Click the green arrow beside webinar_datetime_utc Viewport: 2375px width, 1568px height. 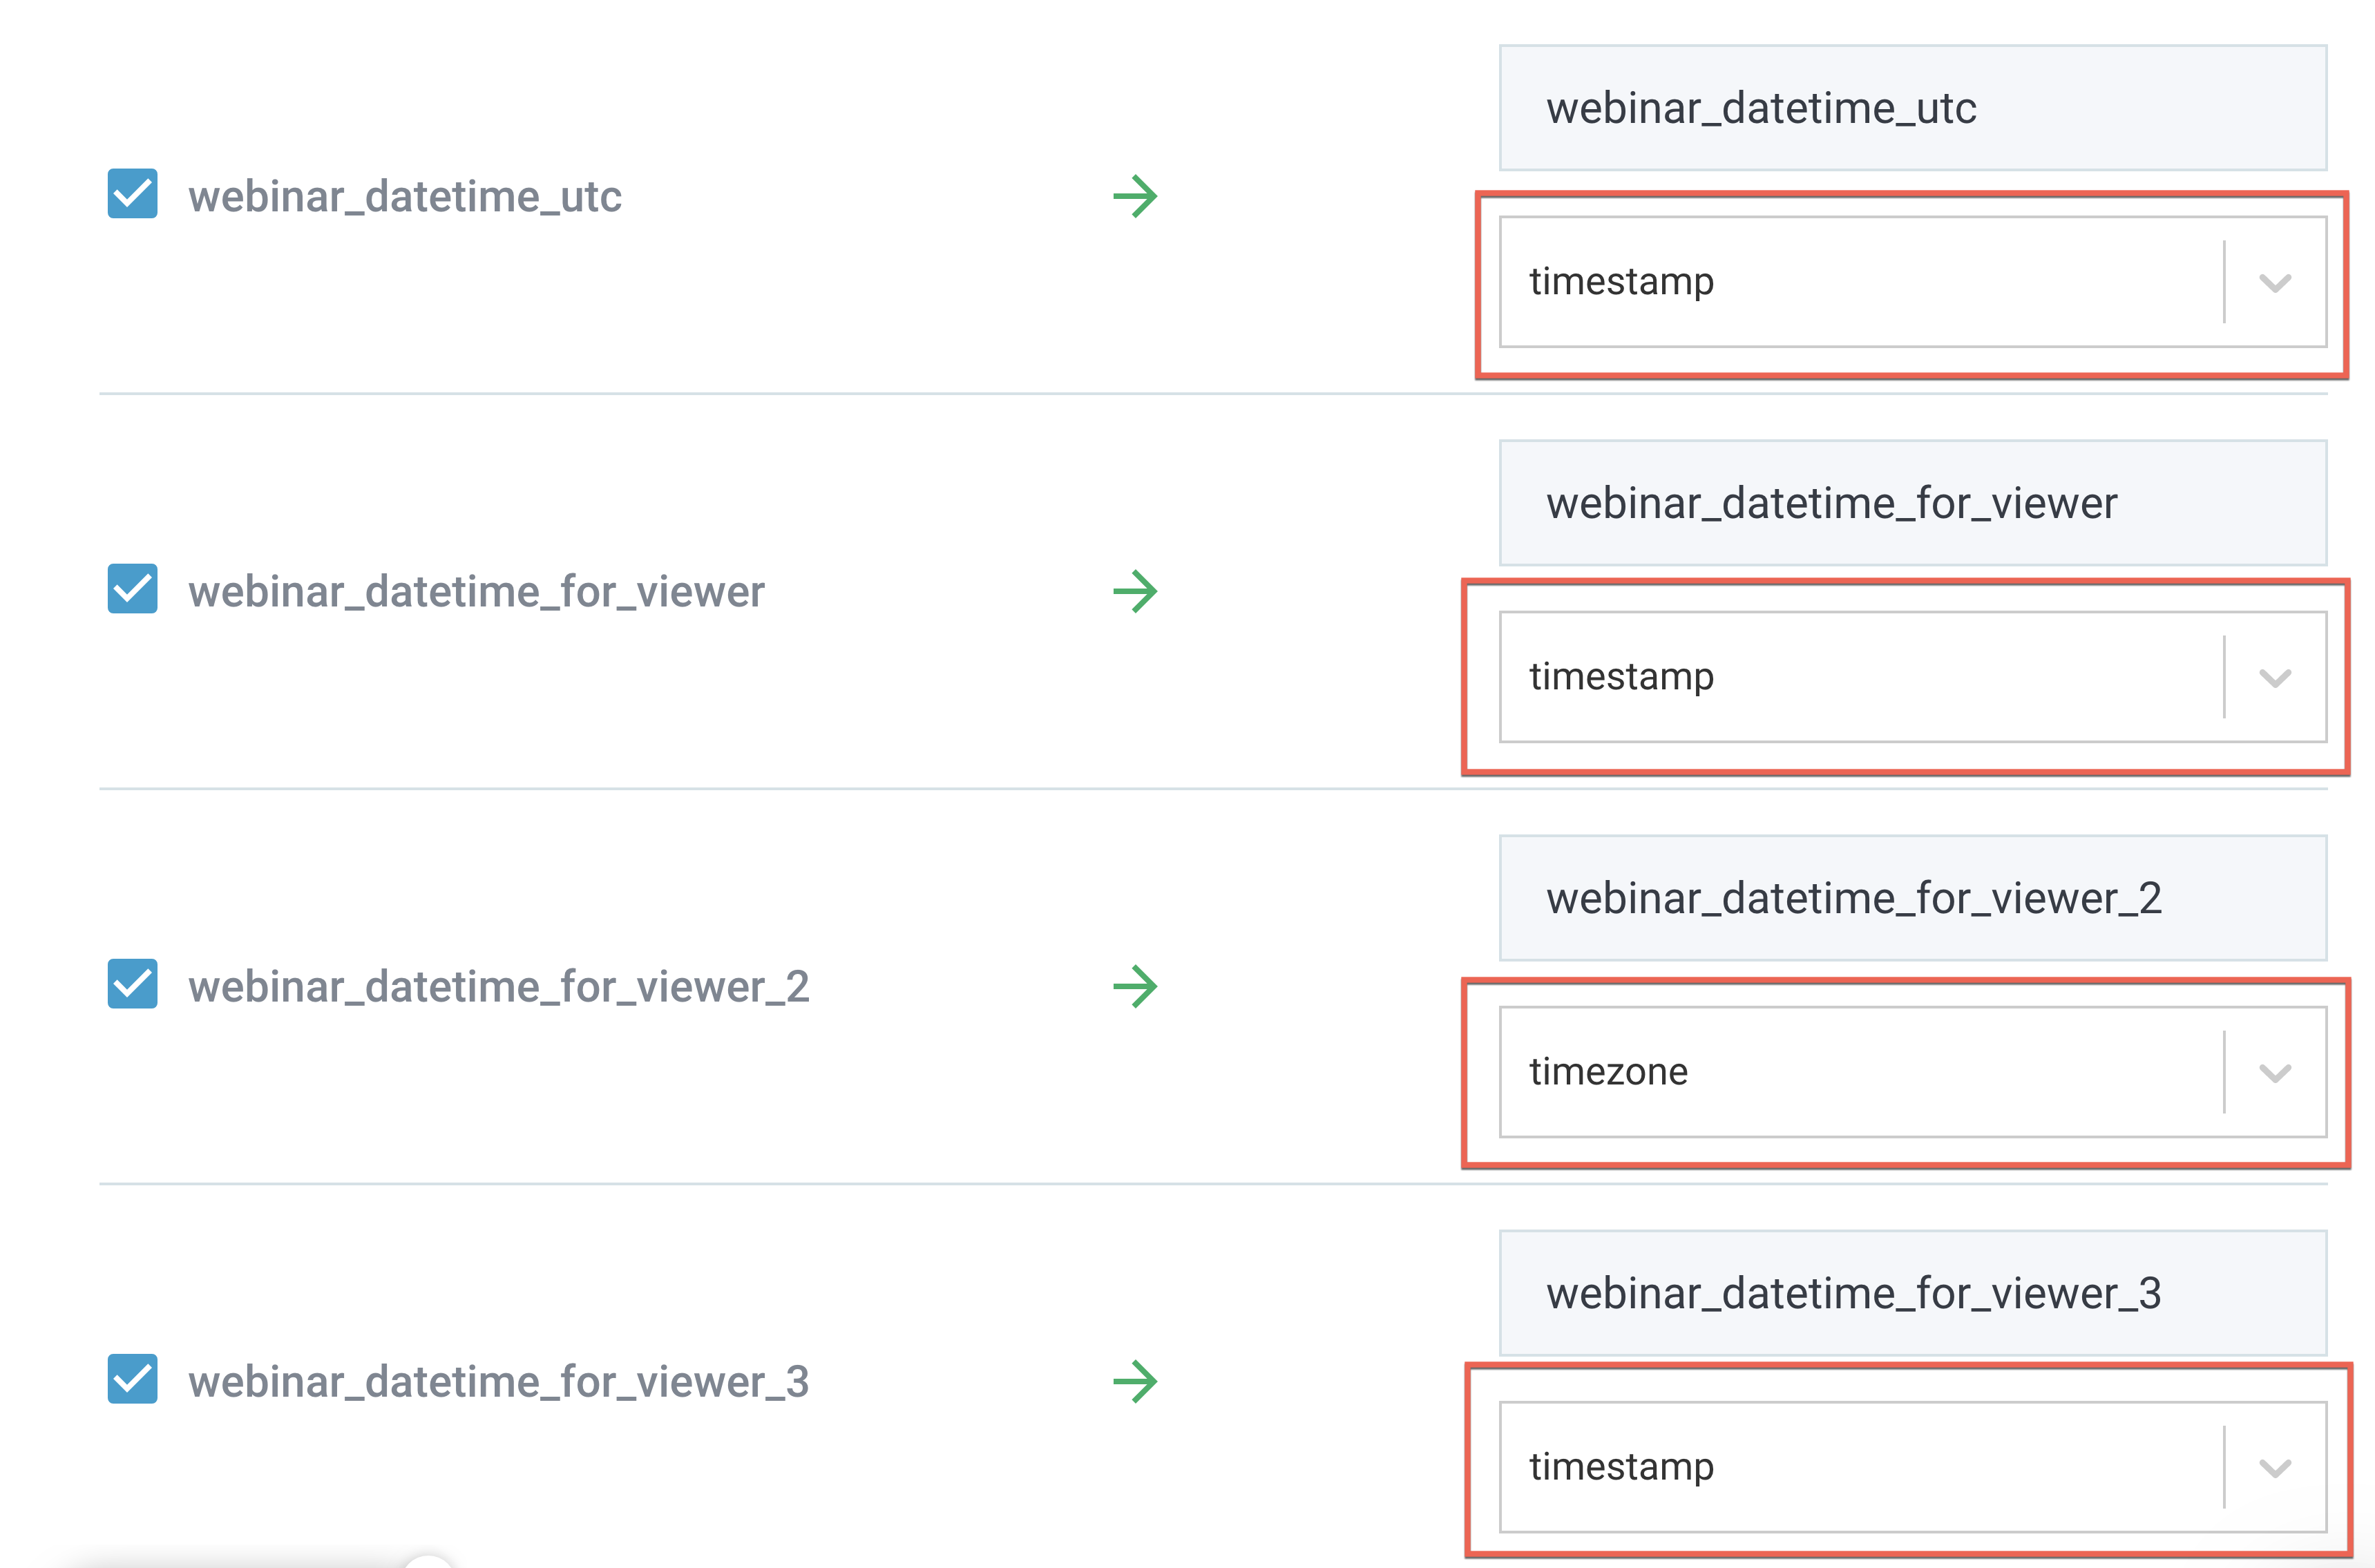1136,196
